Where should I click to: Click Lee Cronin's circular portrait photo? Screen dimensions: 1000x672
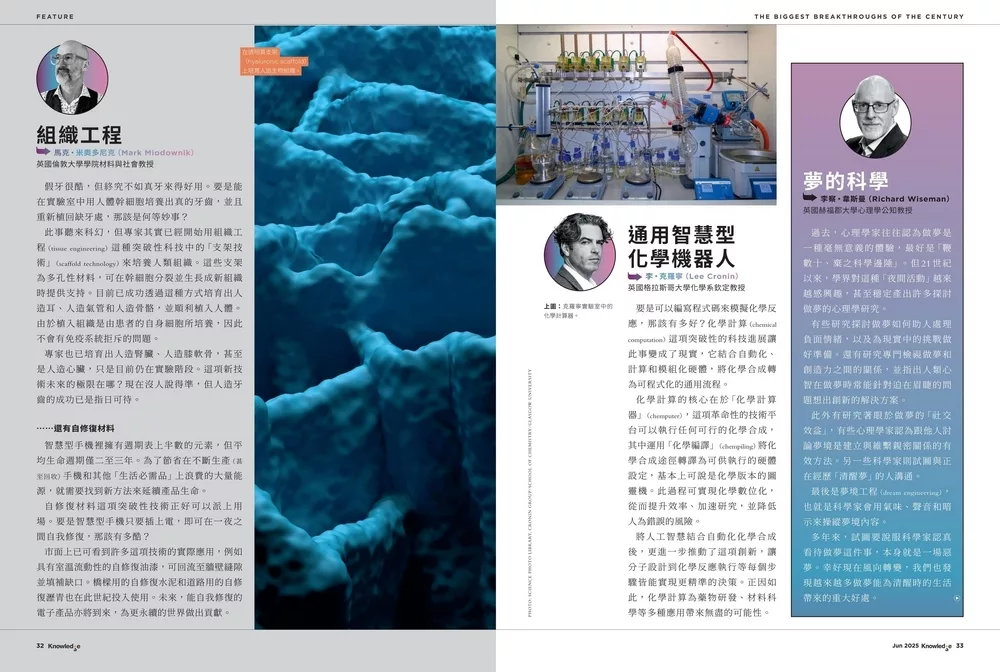pyautogui.click(x=579, y=251)
